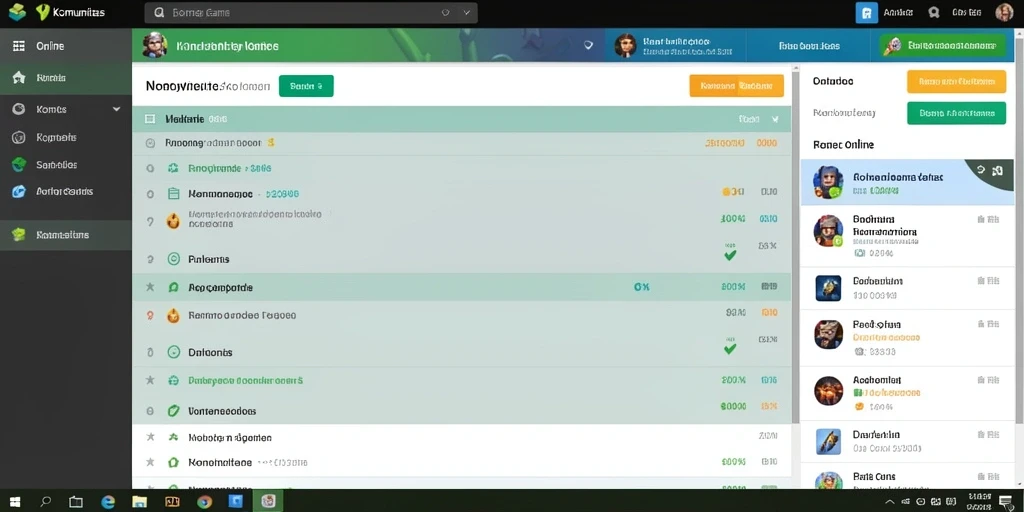Click the second icon in the highlighted online game's dark corner
1024x512 pixels.
tap(997, 170)
